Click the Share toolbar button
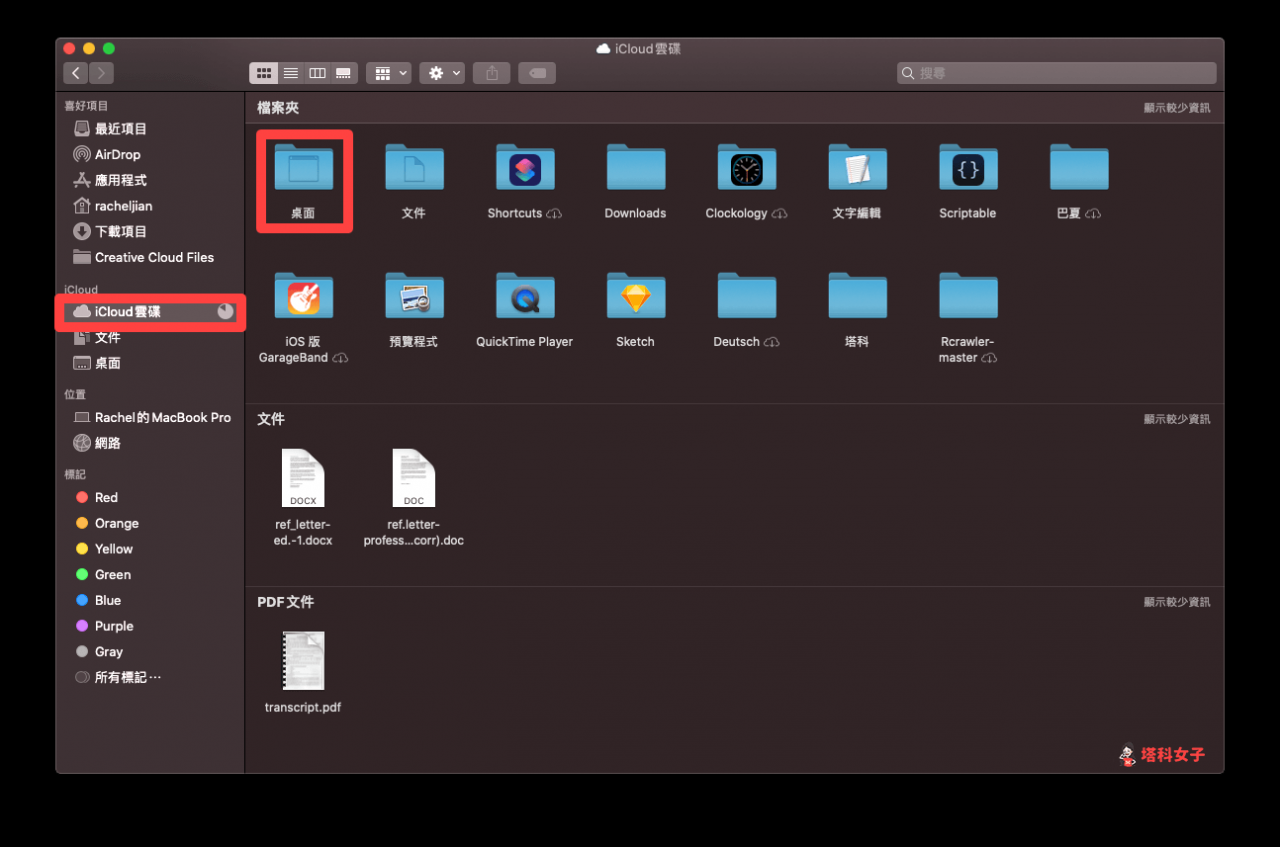Image resolution: width=1280 pixels, height=847 pixels. (491, 73)
